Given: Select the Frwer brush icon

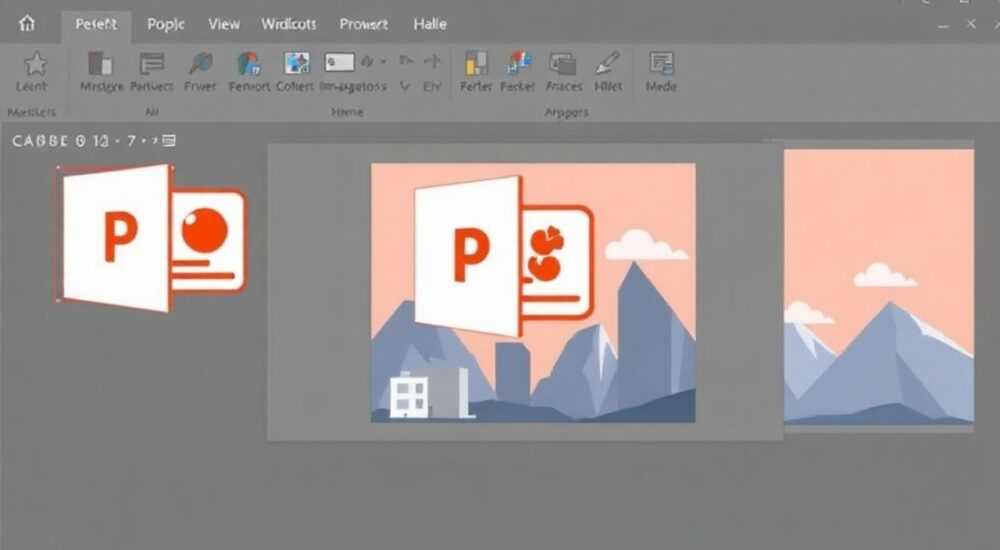Looking at the screenshot, I should pos(200,64).
